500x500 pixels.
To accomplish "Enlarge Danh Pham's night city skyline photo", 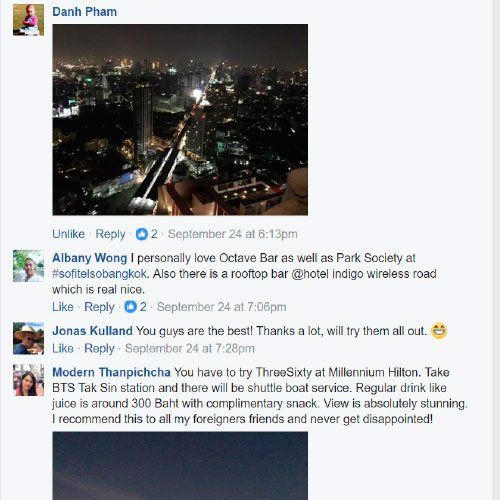I will 180,120.
